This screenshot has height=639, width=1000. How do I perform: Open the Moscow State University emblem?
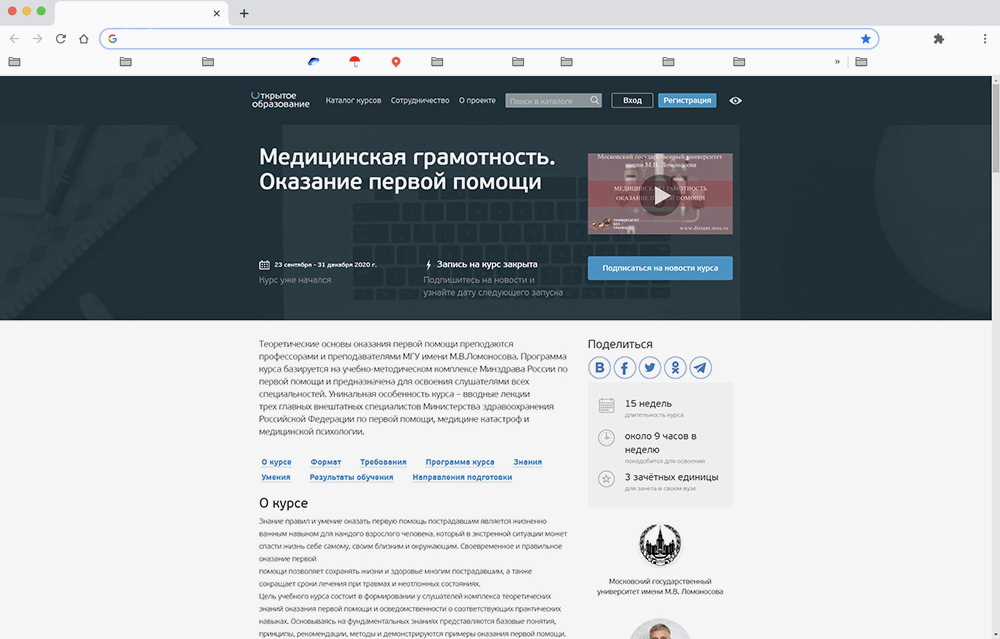(660, 545)
